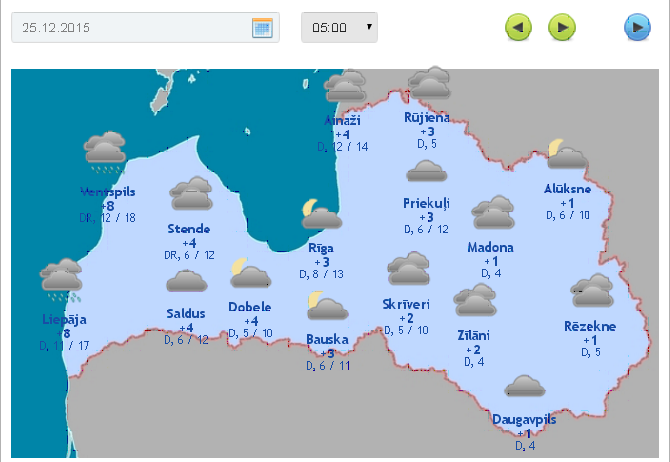
Task: Select the Saldus station label
Action: (x=186, y=314)
